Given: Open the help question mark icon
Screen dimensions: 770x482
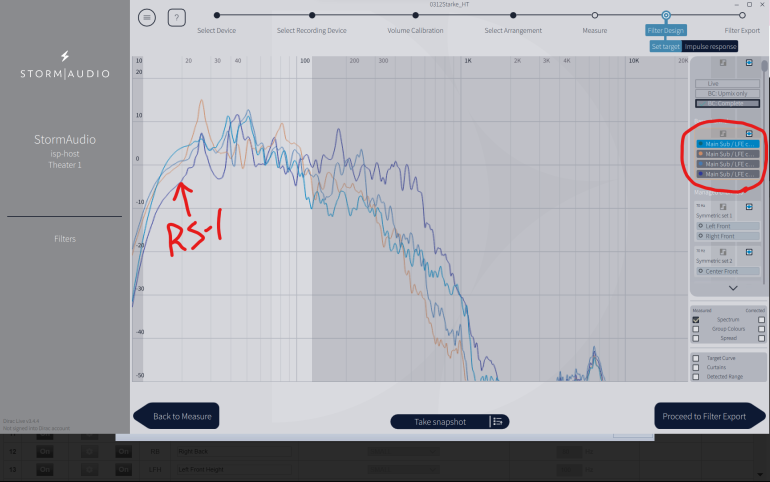Looking at the screenshot, I should [x=177, y=18].
